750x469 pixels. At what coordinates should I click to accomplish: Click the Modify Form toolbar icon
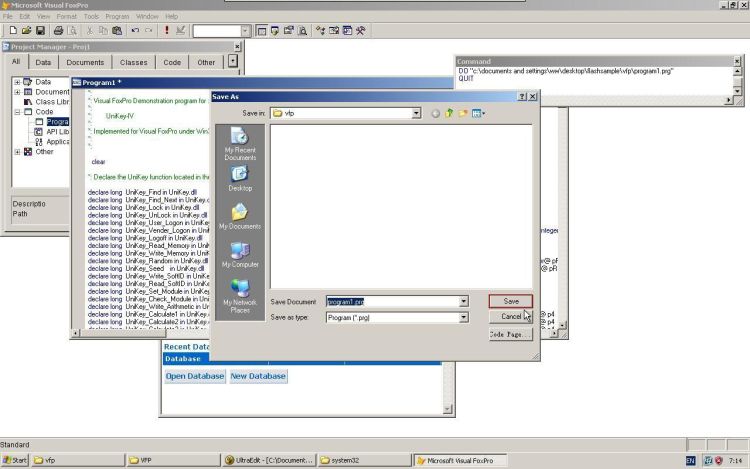tap(180, 31)
